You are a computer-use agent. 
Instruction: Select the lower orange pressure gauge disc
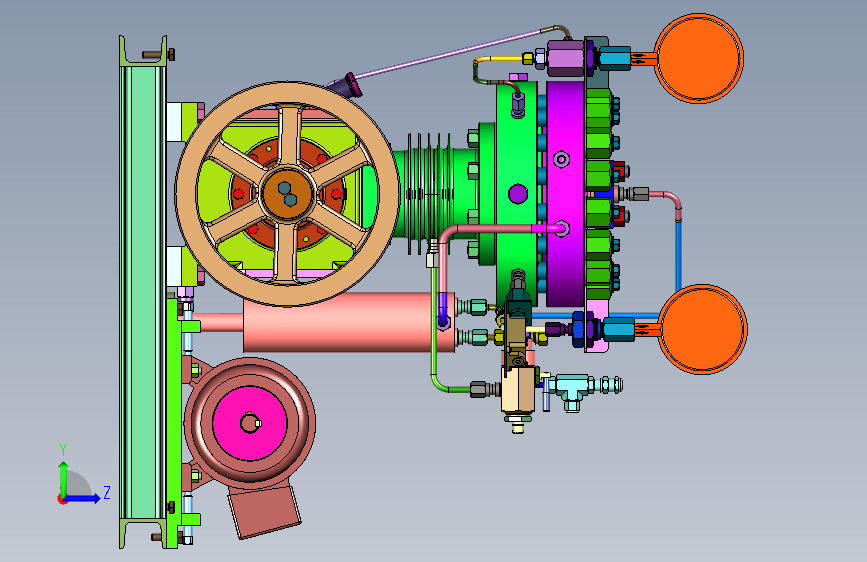[702, 329]
